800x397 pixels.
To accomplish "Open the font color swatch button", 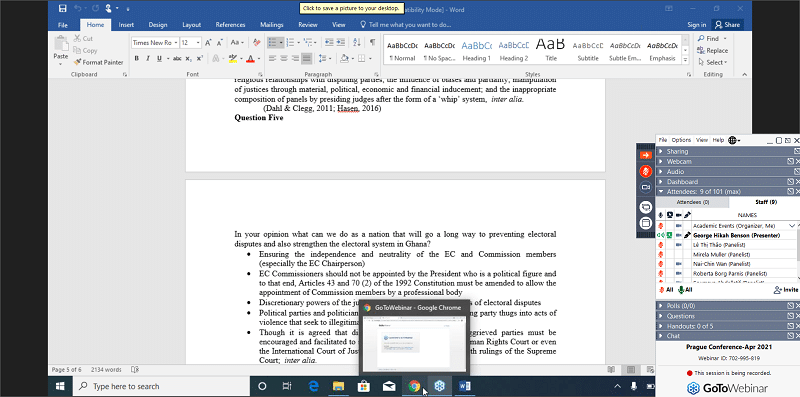I will (x=250, y=59).
